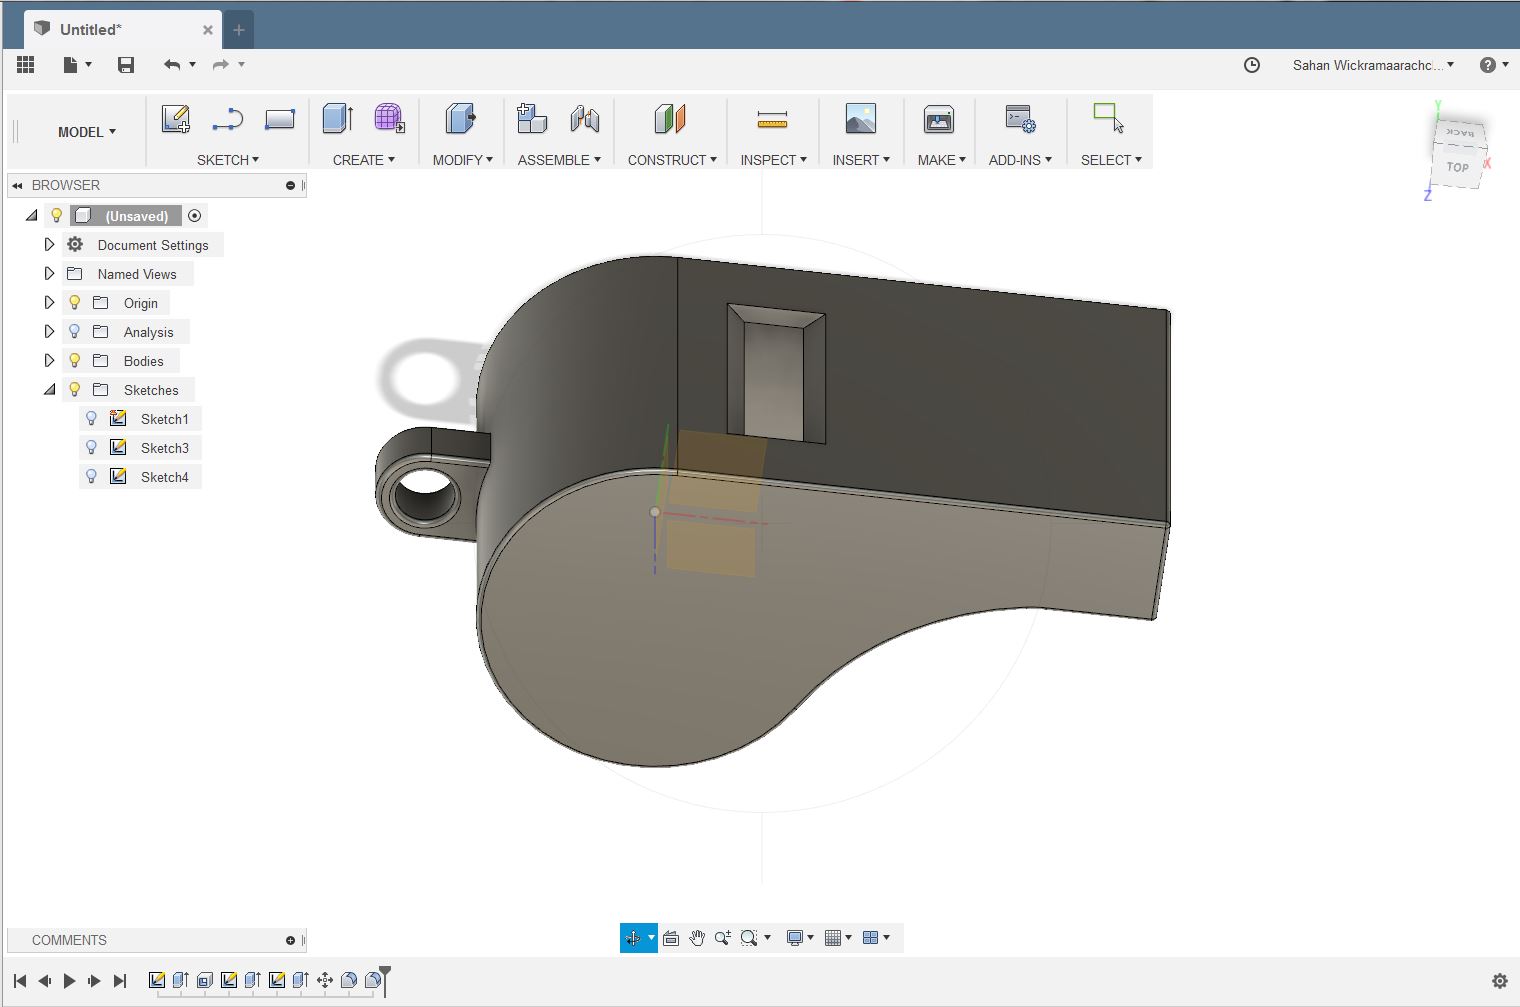
Task: Select the Measure tool icon
Action: tap(772, 120)
